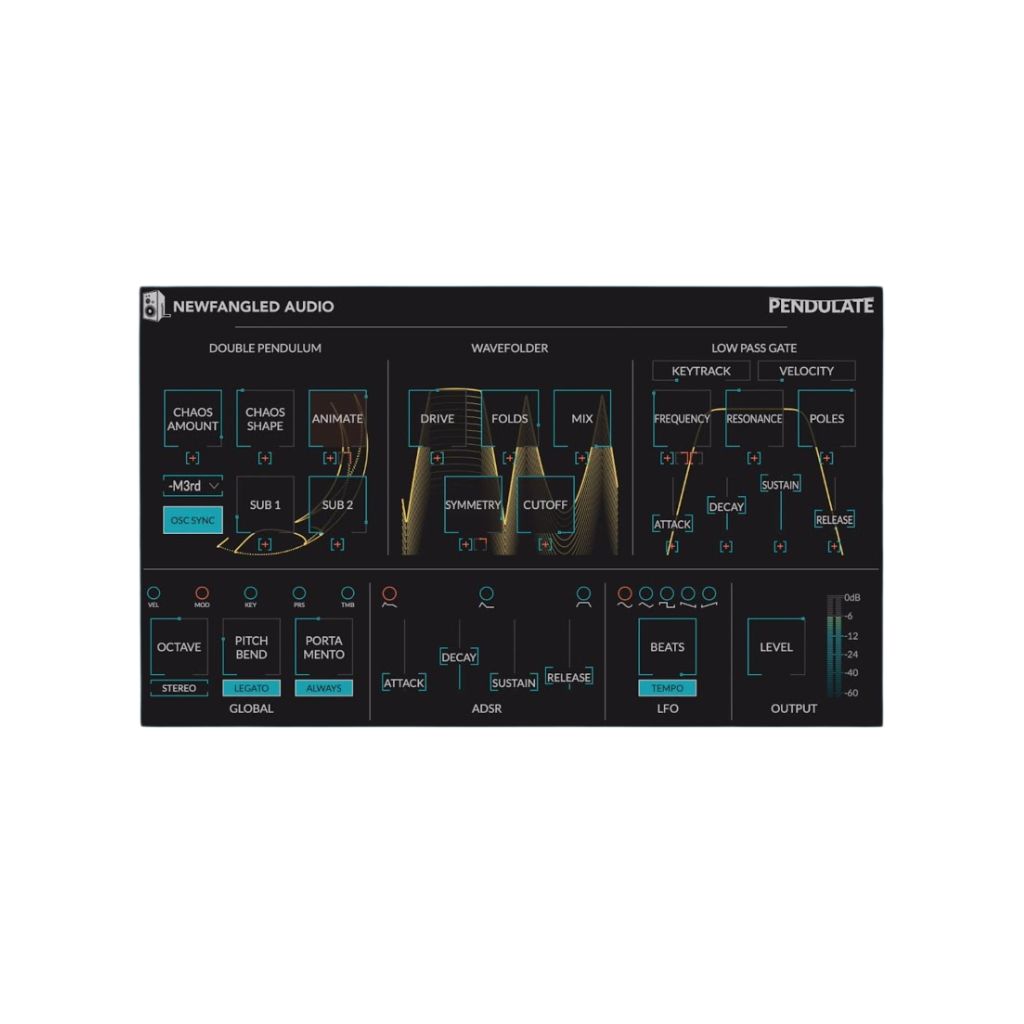Add modulation below the Drive knob
1024x1024 pixels.
pos(437,458)
